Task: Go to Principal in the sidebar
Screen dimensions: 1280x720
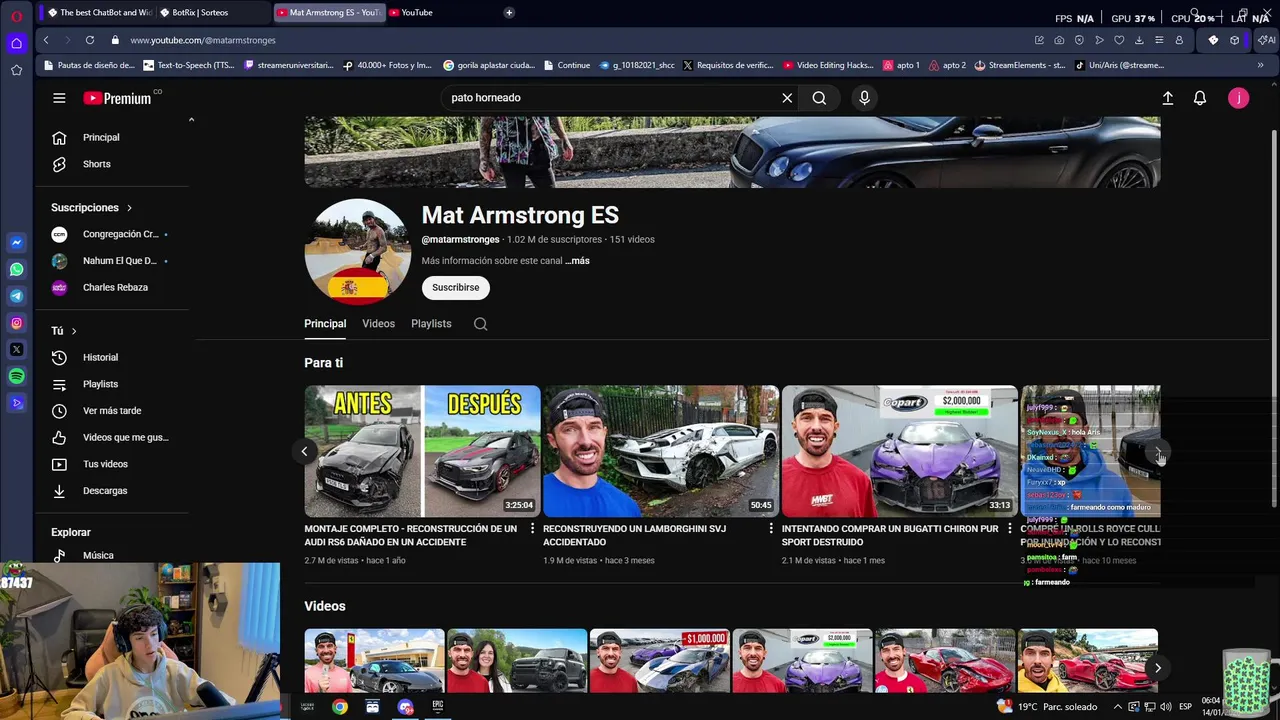Action: 100,137
